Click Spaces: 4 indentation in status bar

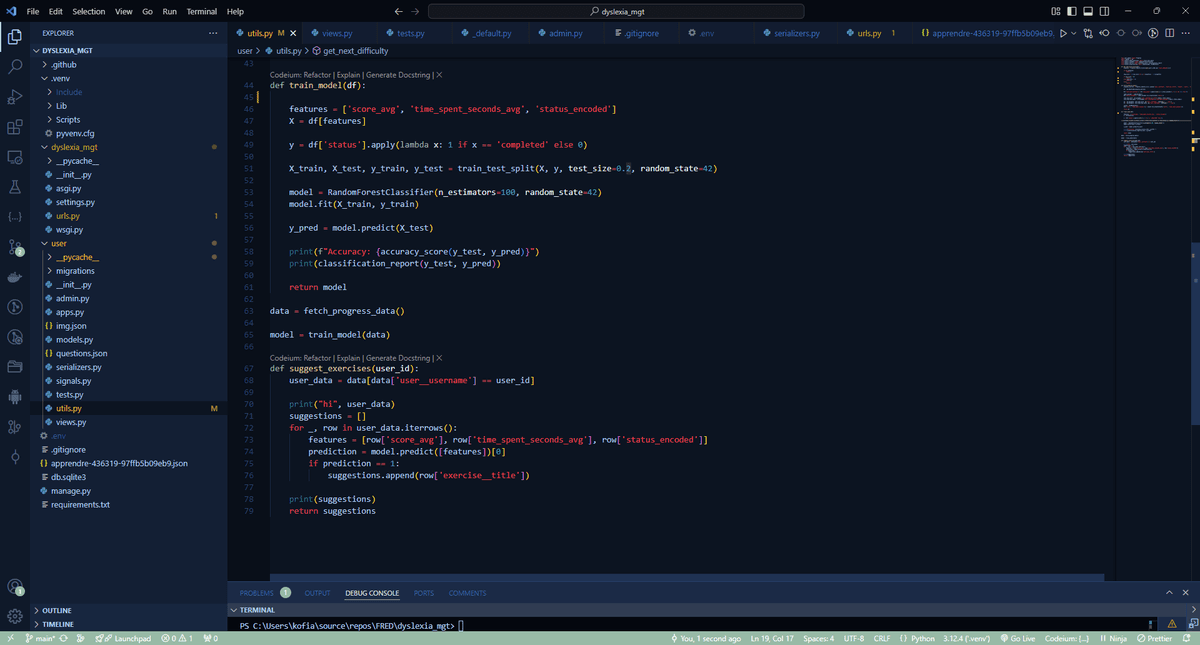pyautogui.click(x=818, y=638)
